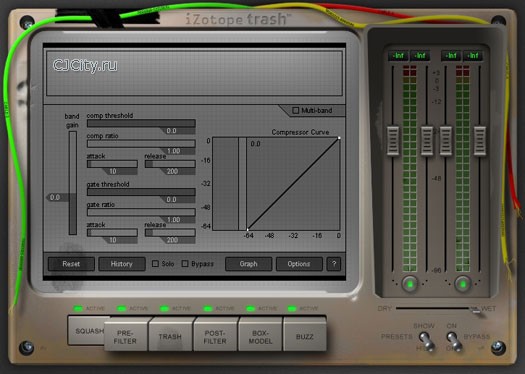The width and height of the screenshot is (525, 374).
Task: Switch to BOX-MODEL module
Action: [260, 336]
